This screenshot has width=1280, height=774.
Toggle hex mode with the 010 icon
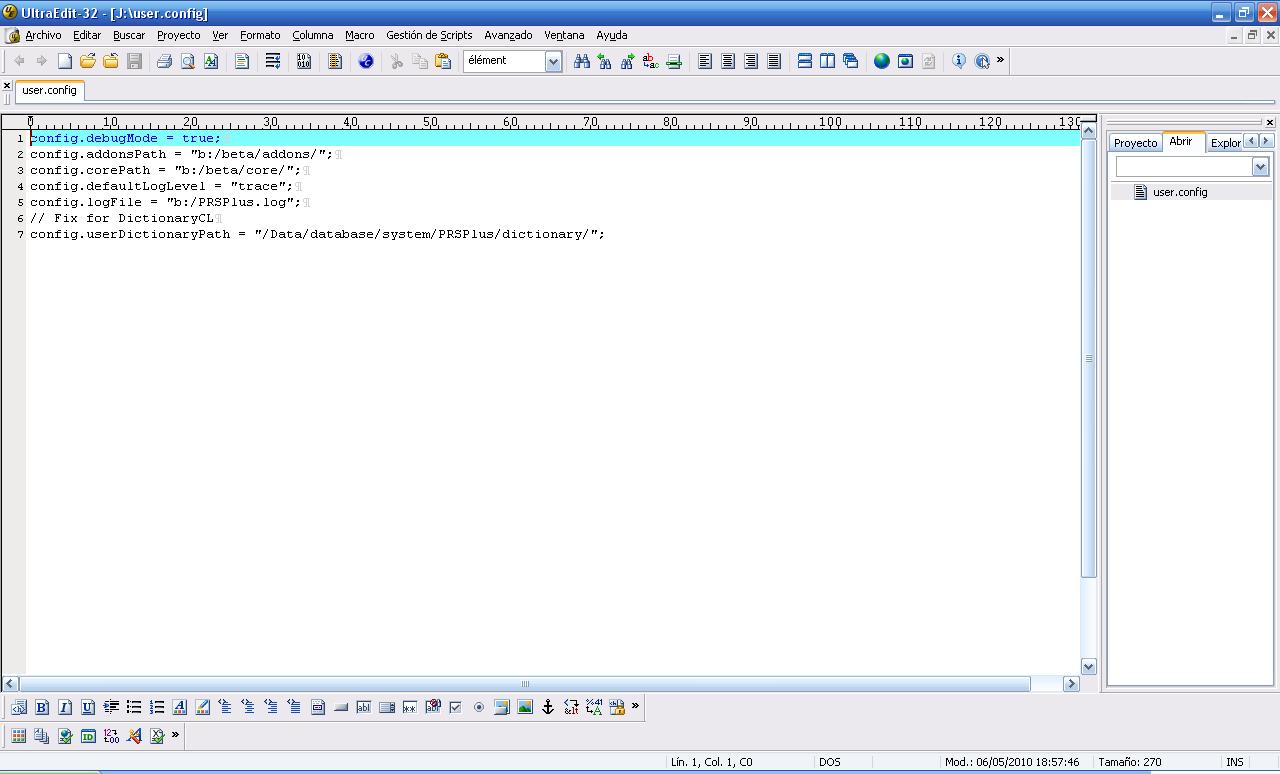[304, 61]
